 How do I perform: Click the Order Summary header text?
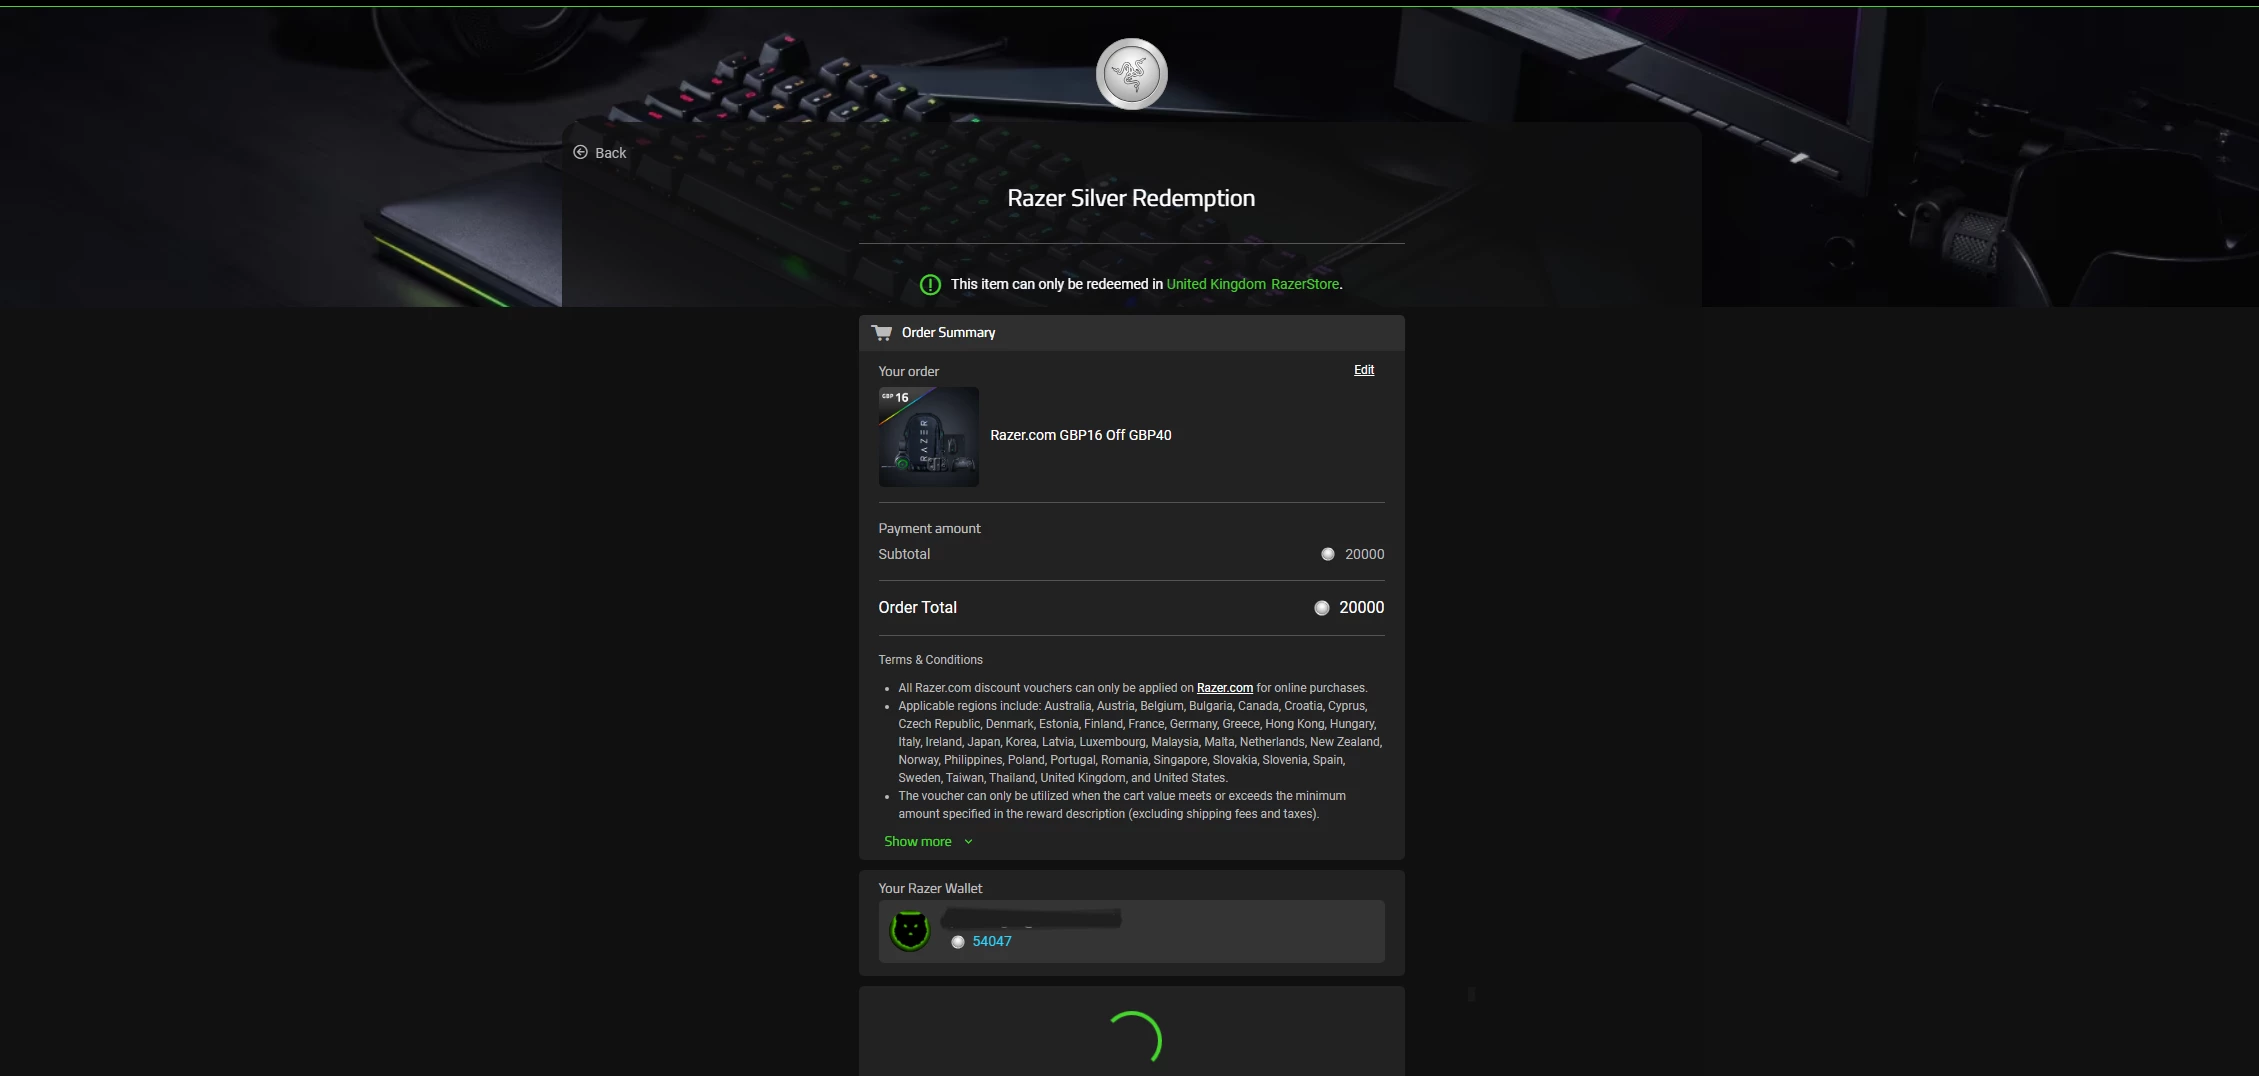(x=949, y=332)
